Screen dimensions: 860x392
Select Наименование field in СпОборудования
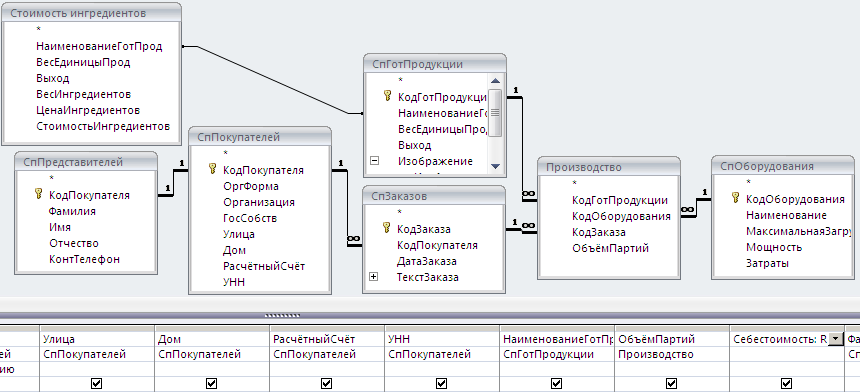[786, 215]
